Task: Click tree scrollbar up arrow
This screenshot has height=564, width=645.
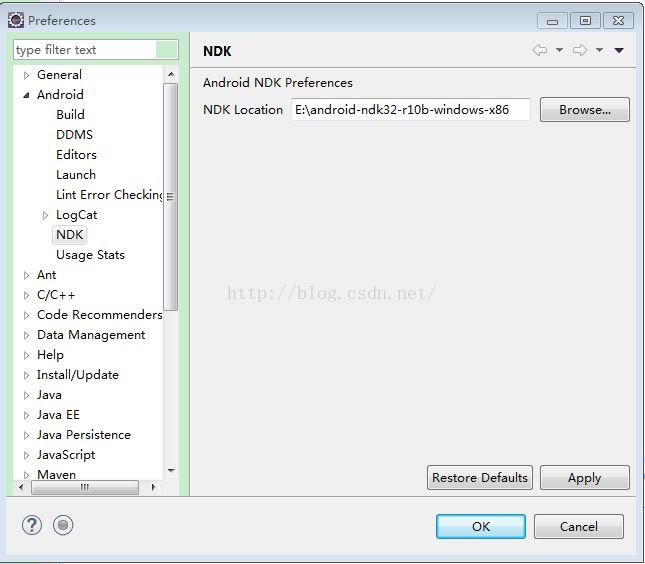Action: [171, 74]
